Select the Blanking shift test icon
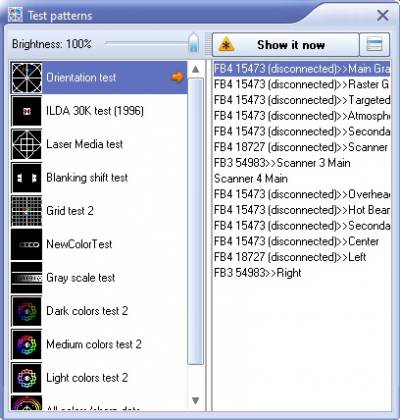 (x=27, y=178)
